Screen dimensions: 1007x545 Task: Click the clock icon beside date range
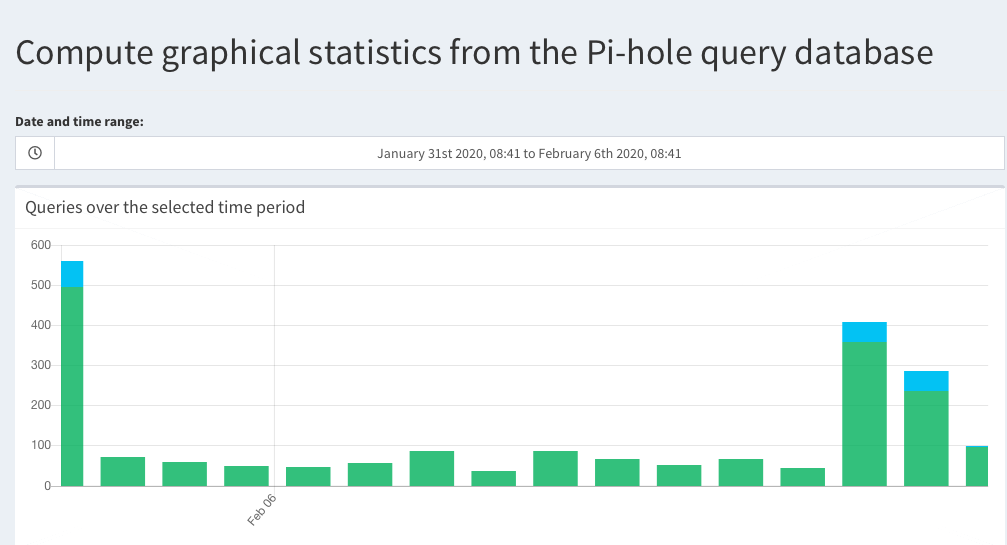35,153
